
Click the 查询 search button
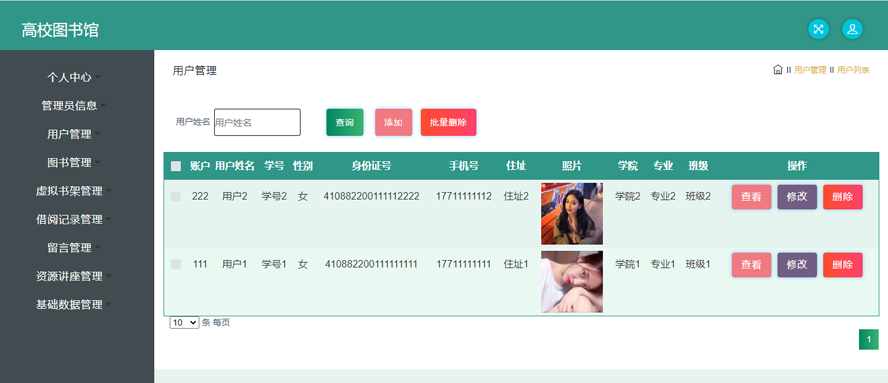345,122
